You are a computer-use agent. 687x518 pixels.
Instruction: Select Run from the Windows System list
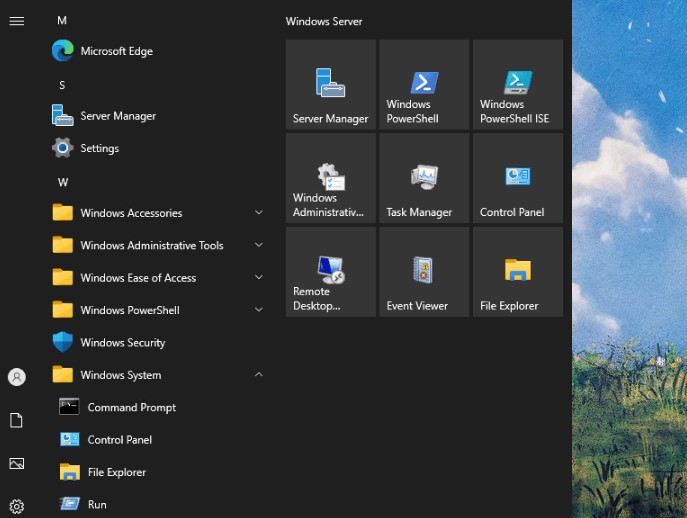pos(97,505)
